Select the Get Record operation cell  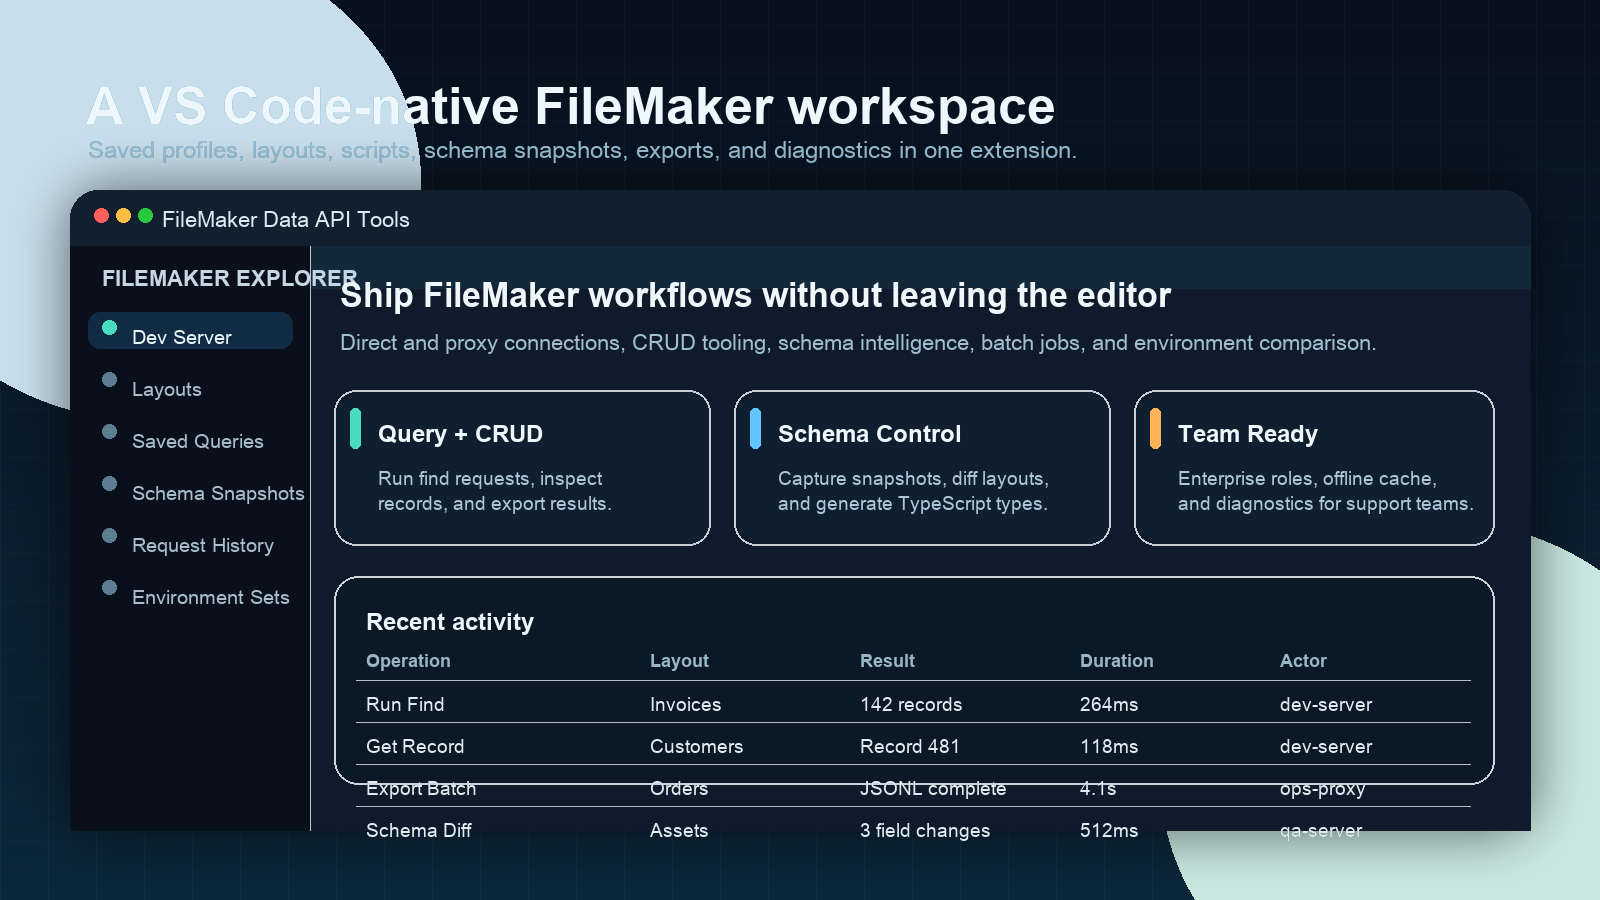pos(415,747)
